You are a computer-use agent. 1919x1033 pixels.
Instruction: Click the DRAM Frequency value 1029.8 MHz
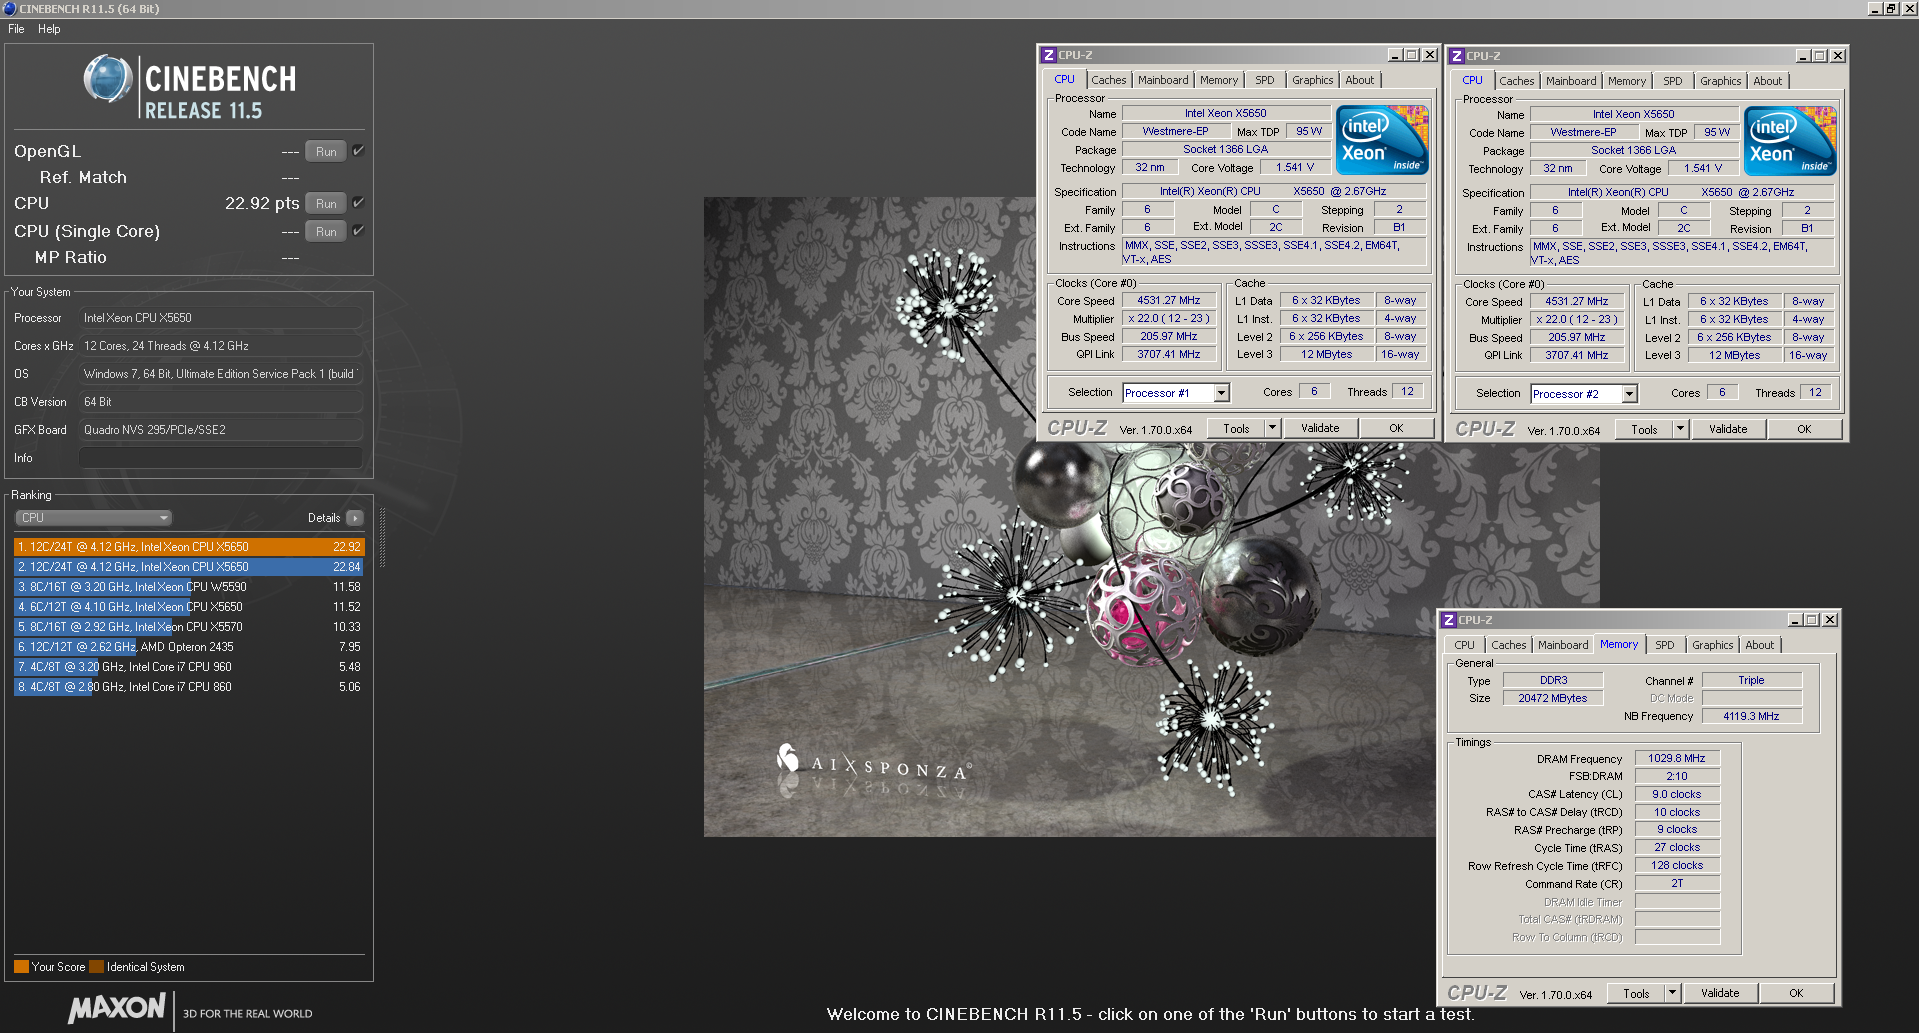coord(1677,759)
